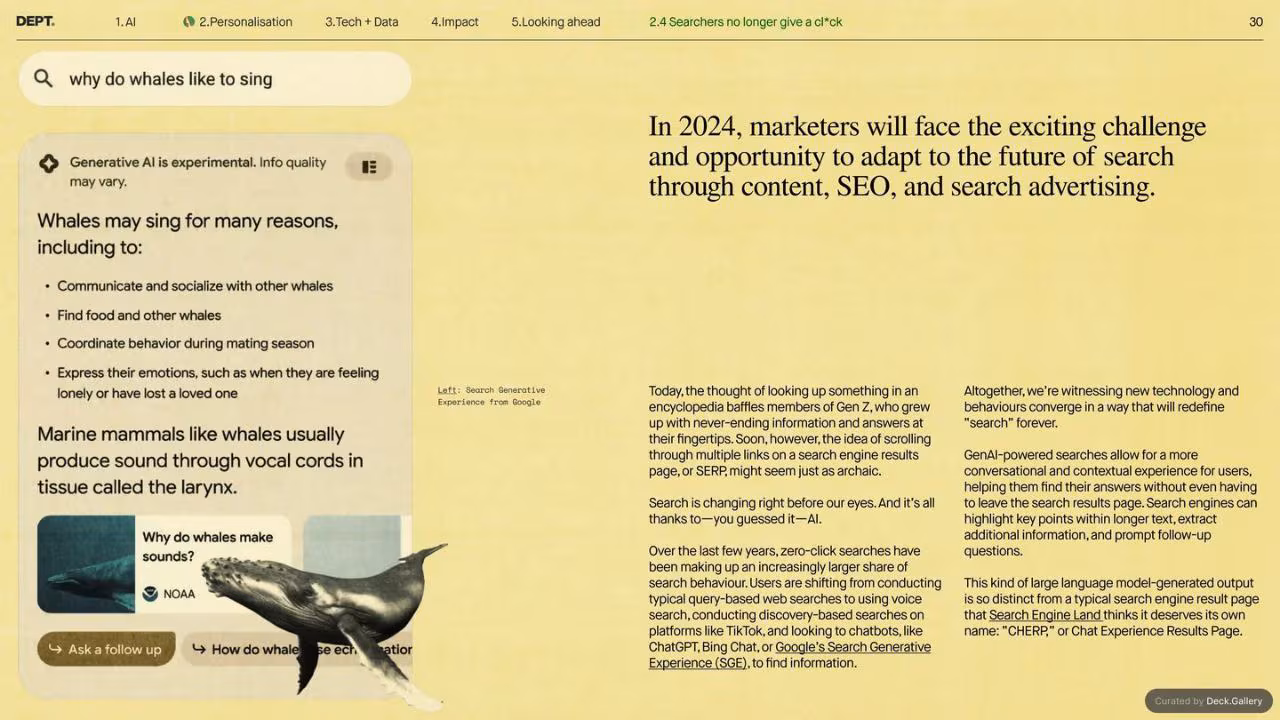Click the search box with whales query
This screenshot has height=720, width=1280.
[215, 79]
